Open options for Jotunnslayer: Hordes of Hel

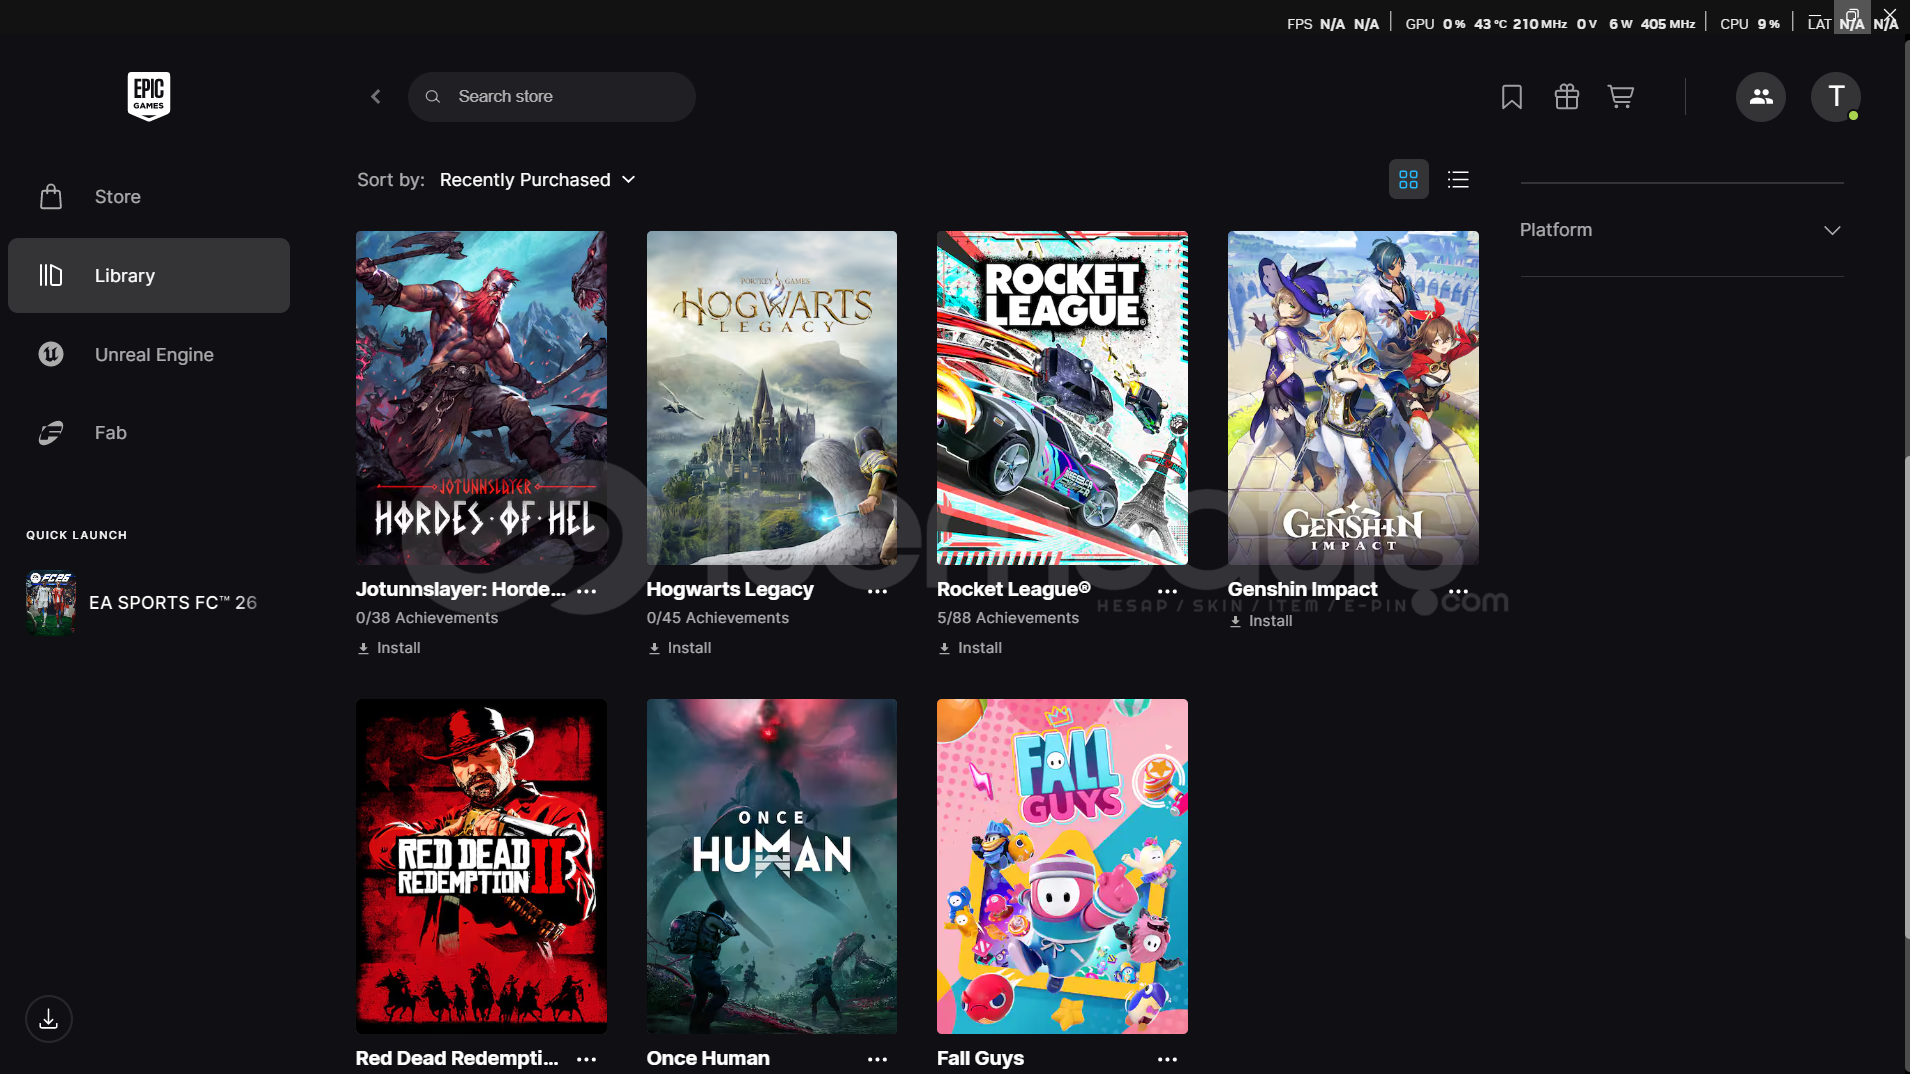tap(587, 591)
